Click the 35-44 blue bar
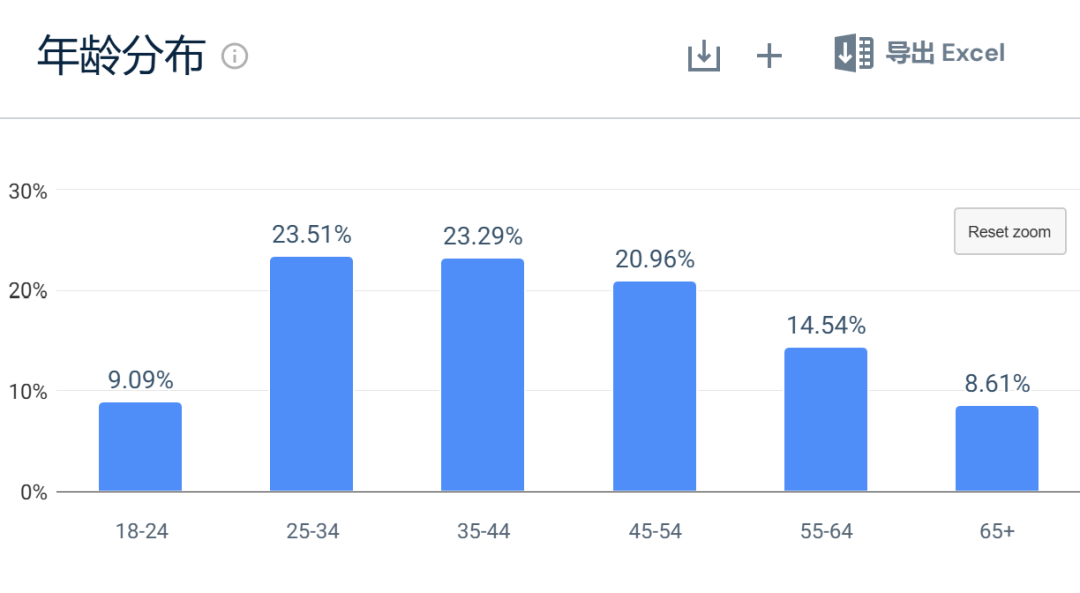This screenshot has width=1080, height=593. (x=483, y=375)
